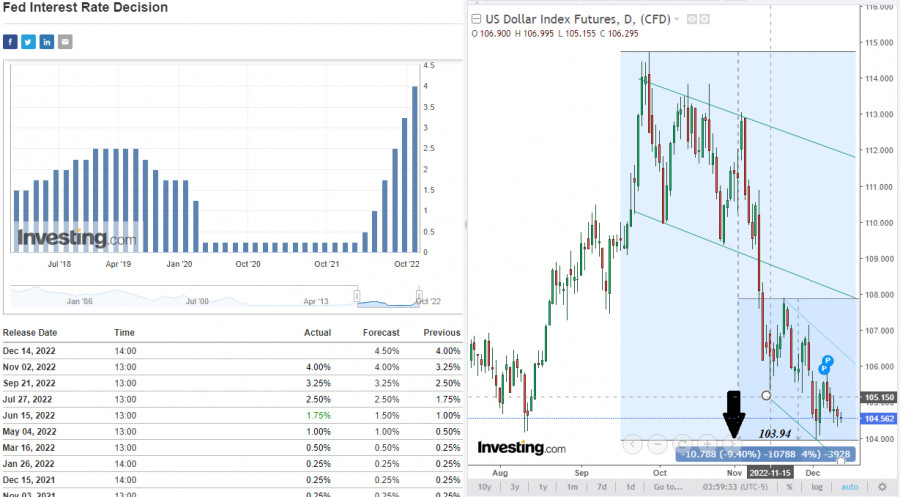Toggle auto scale on chart
Viewport: 900px width, 497px height.
tap(847, 487)
